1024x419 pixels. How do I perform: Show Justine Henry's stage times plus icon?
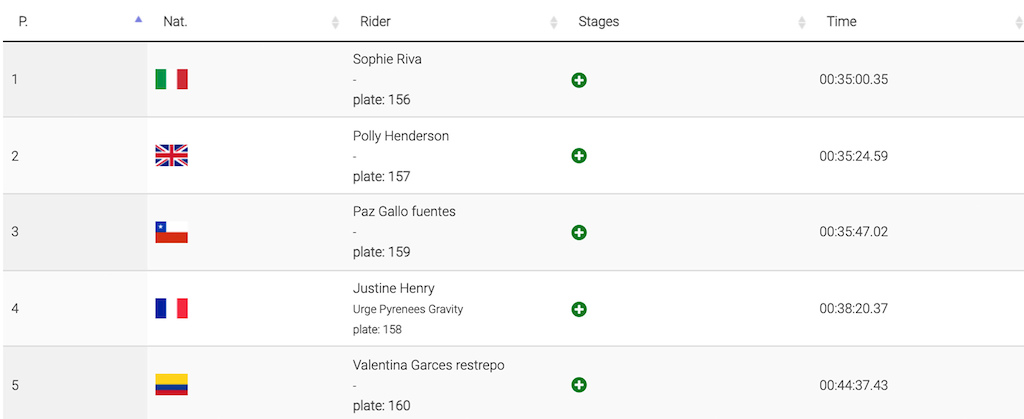[579, 309]
